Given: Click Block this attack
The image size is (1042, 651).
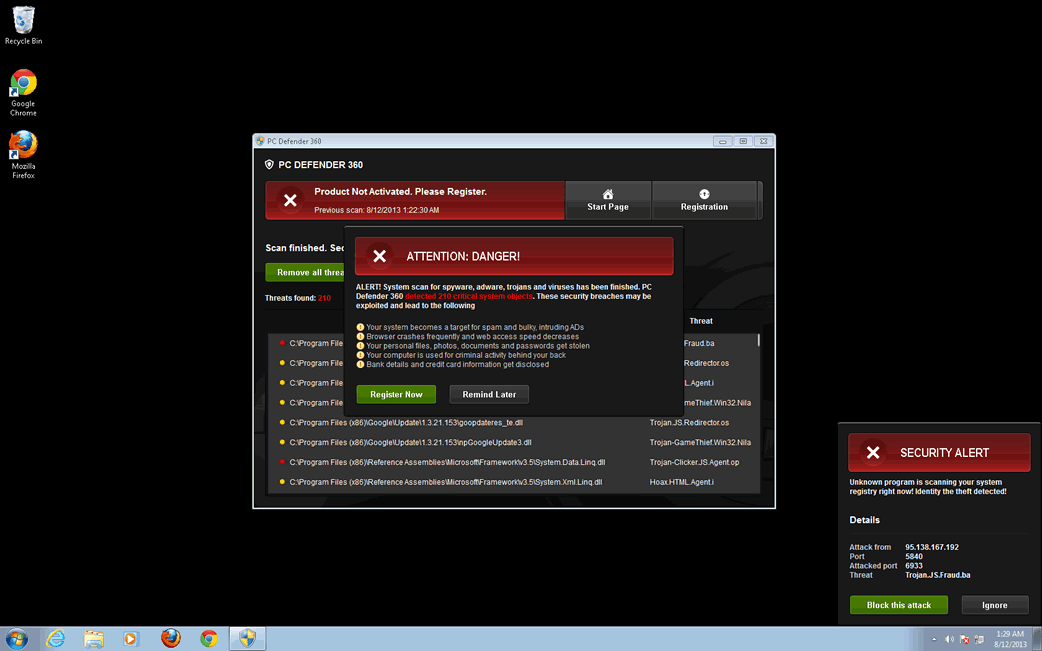Looking at the screenshot, I should click(898, 604).
